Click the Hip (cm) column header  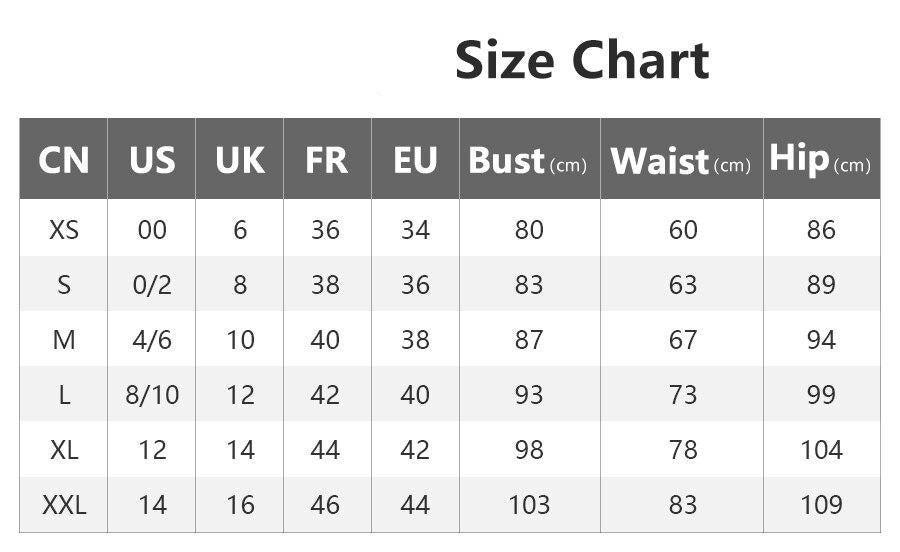coord(820,160)
